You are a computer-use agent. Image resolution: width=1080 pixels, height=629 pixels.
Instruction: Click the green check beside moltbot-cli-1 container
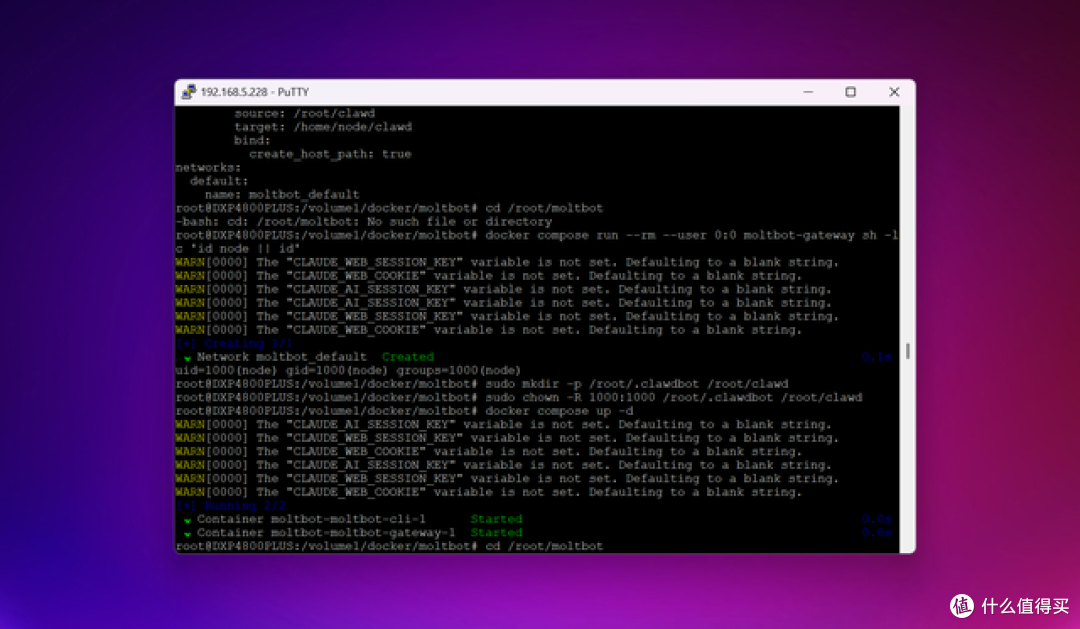[x=187, y=519]
